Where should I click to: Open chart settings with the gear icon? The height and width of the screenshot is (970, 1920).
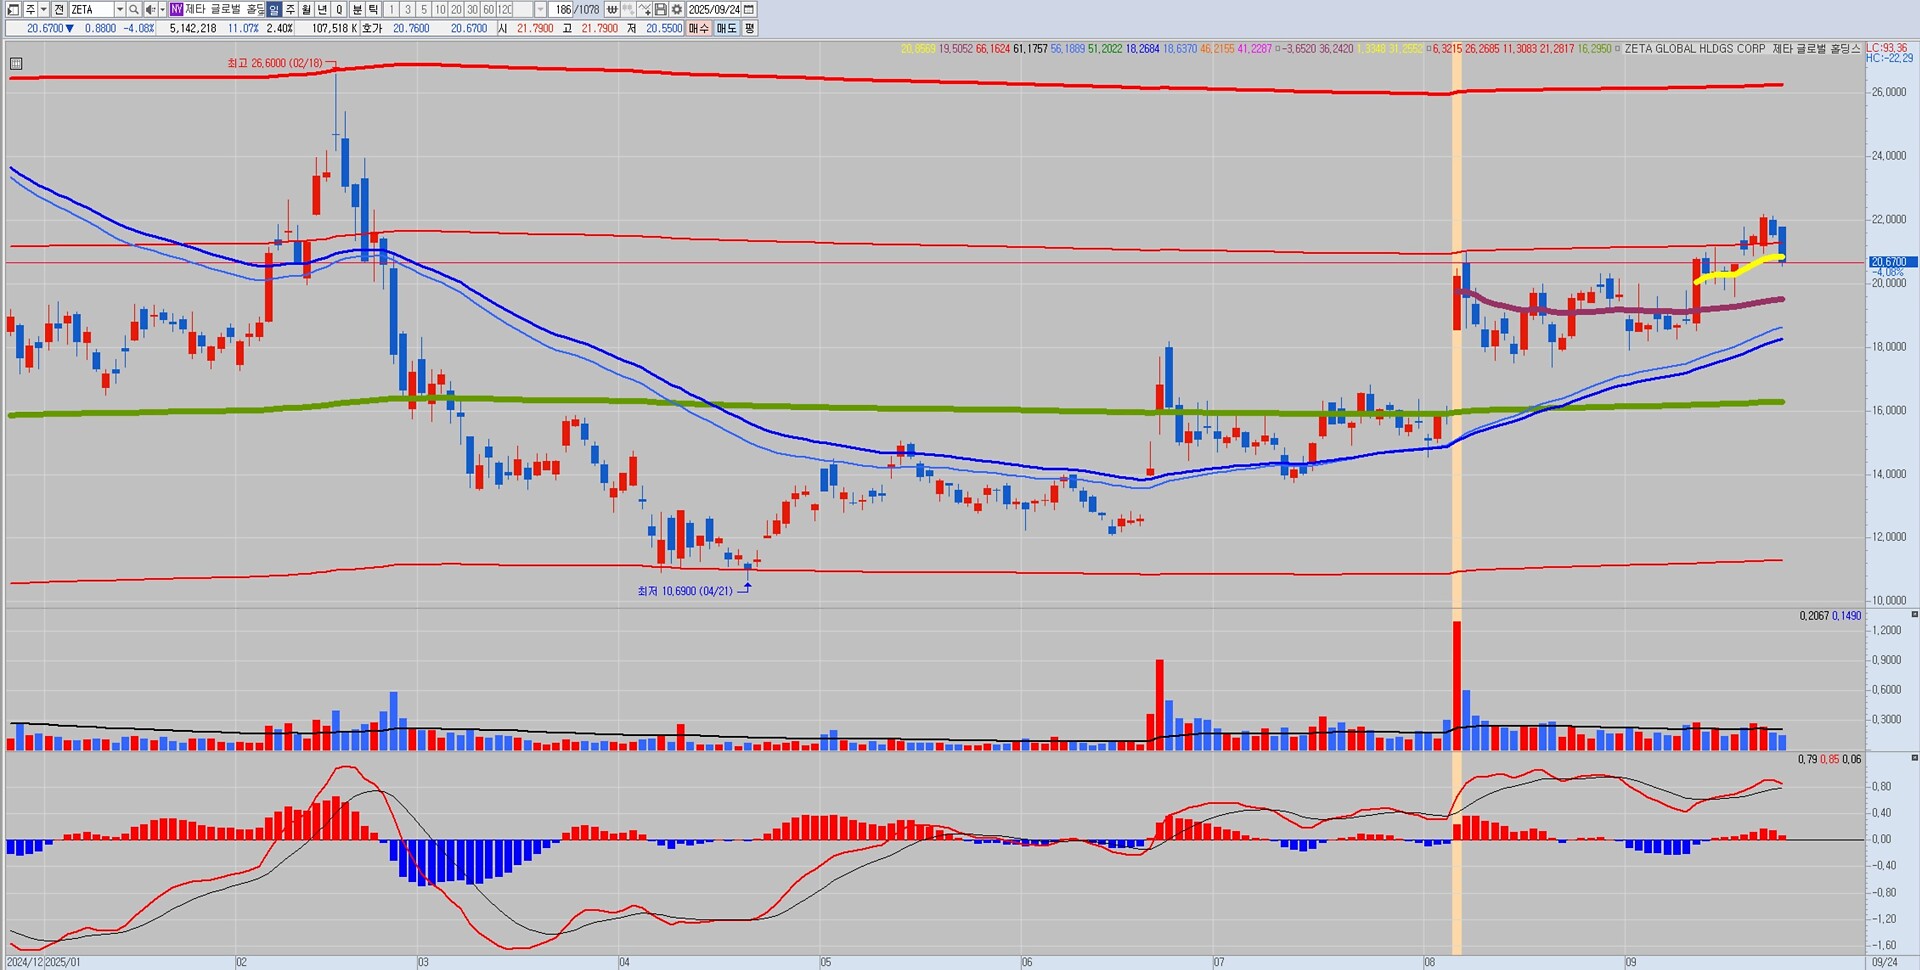point(677,9)
